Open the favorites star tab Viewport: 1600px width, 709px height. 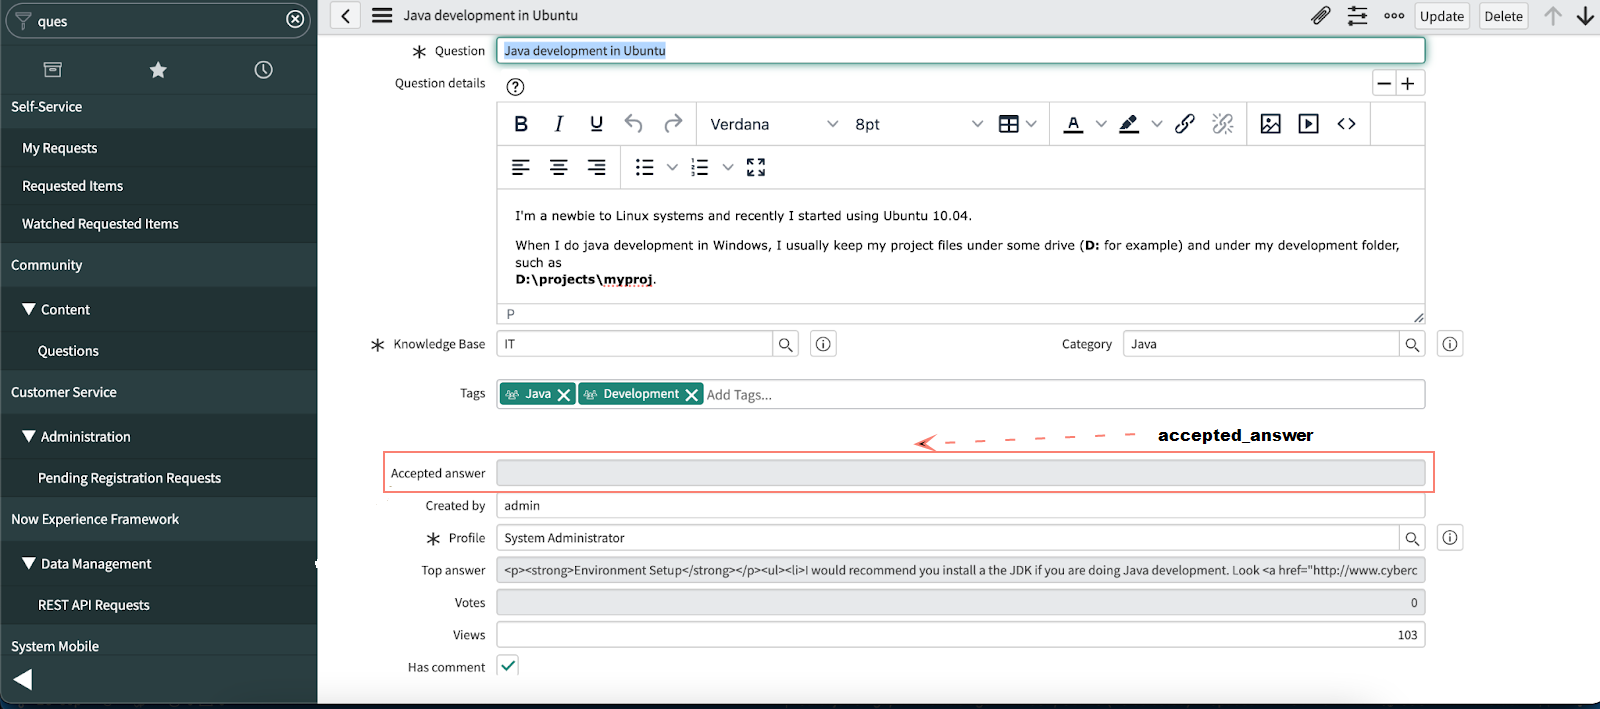(x=158, y=70)
